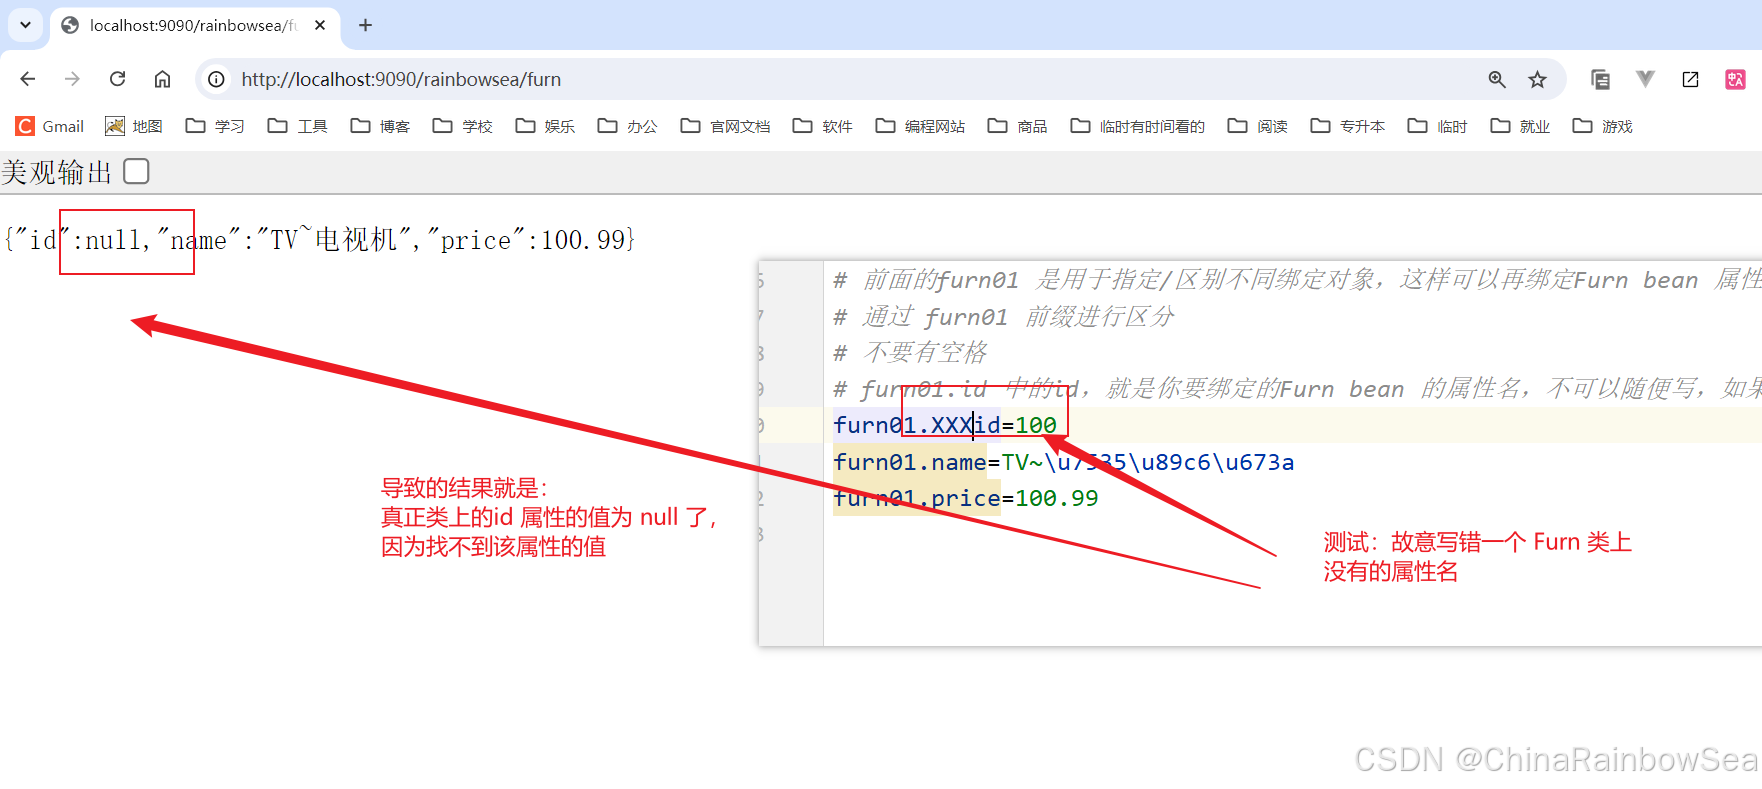
Task: Close the localhost:9090 tab
Action: point(320,25)
